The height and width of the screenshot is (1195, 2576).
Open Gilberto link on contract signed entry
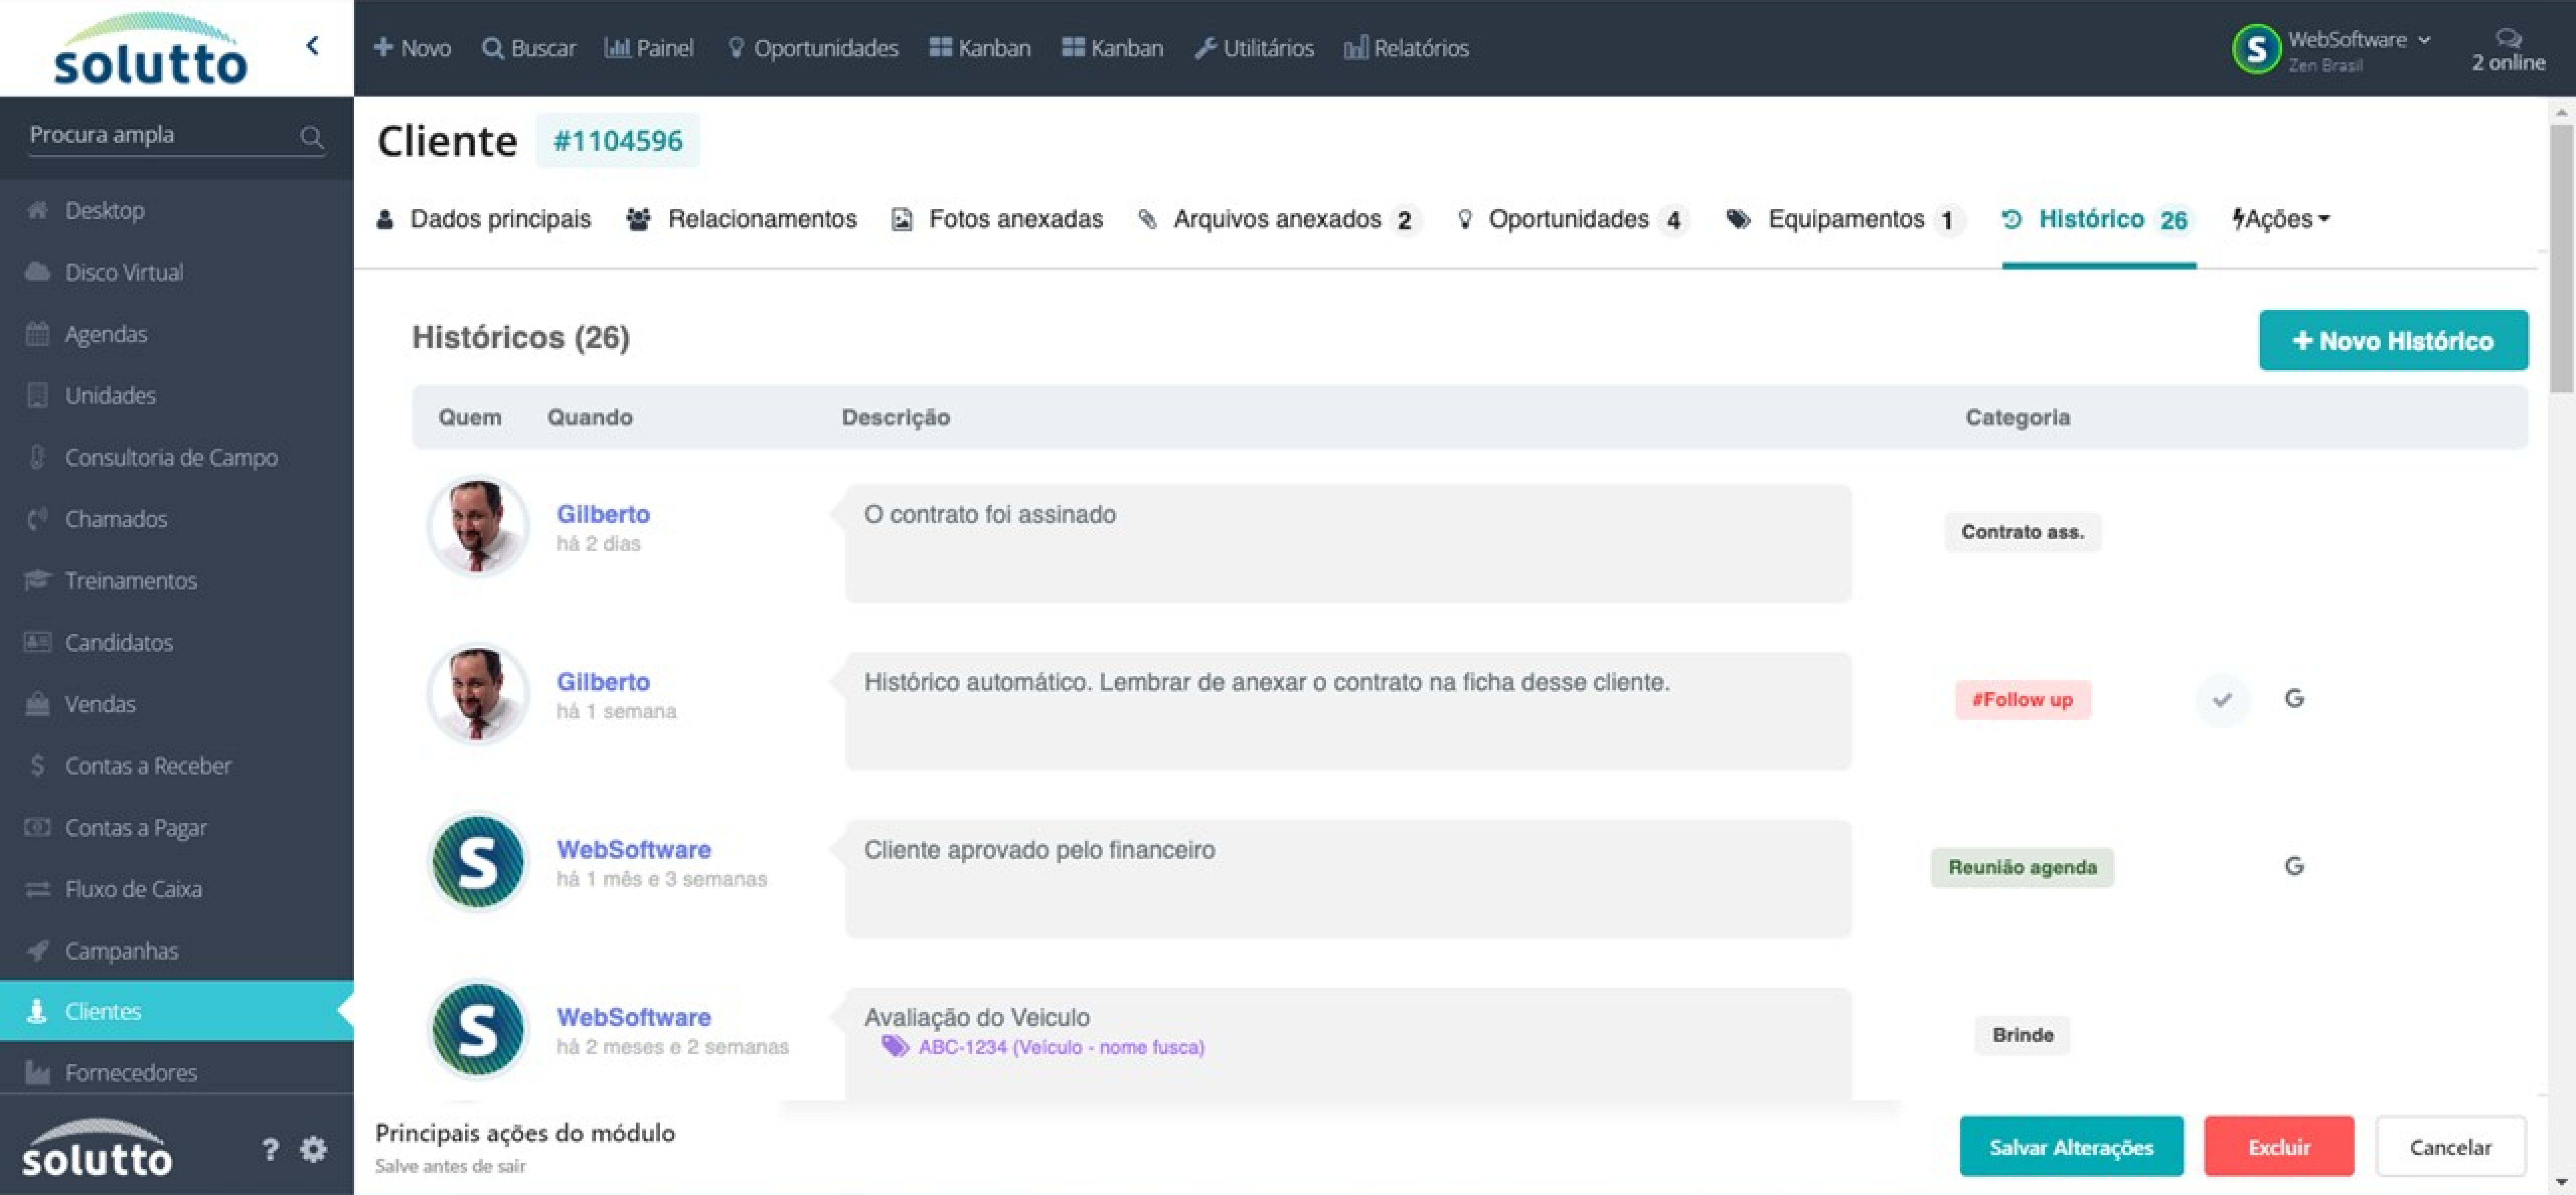point(603,514)
